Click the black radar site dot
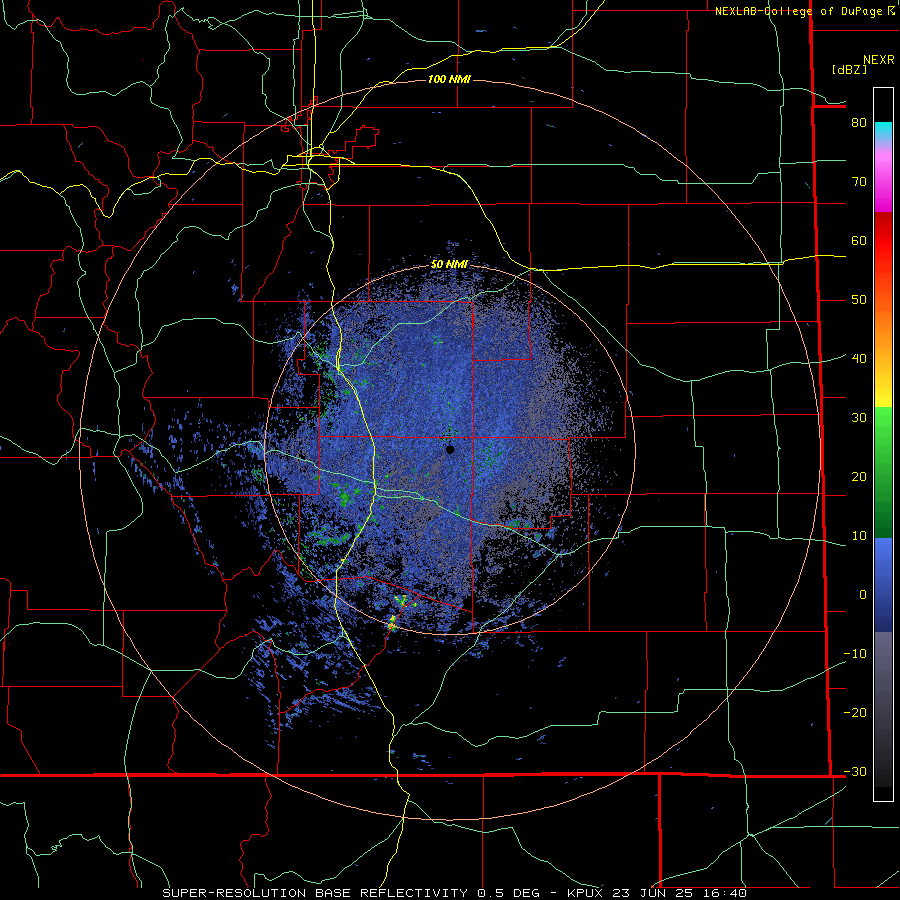Viewport: 900px width, 900px height. (450, 449)
